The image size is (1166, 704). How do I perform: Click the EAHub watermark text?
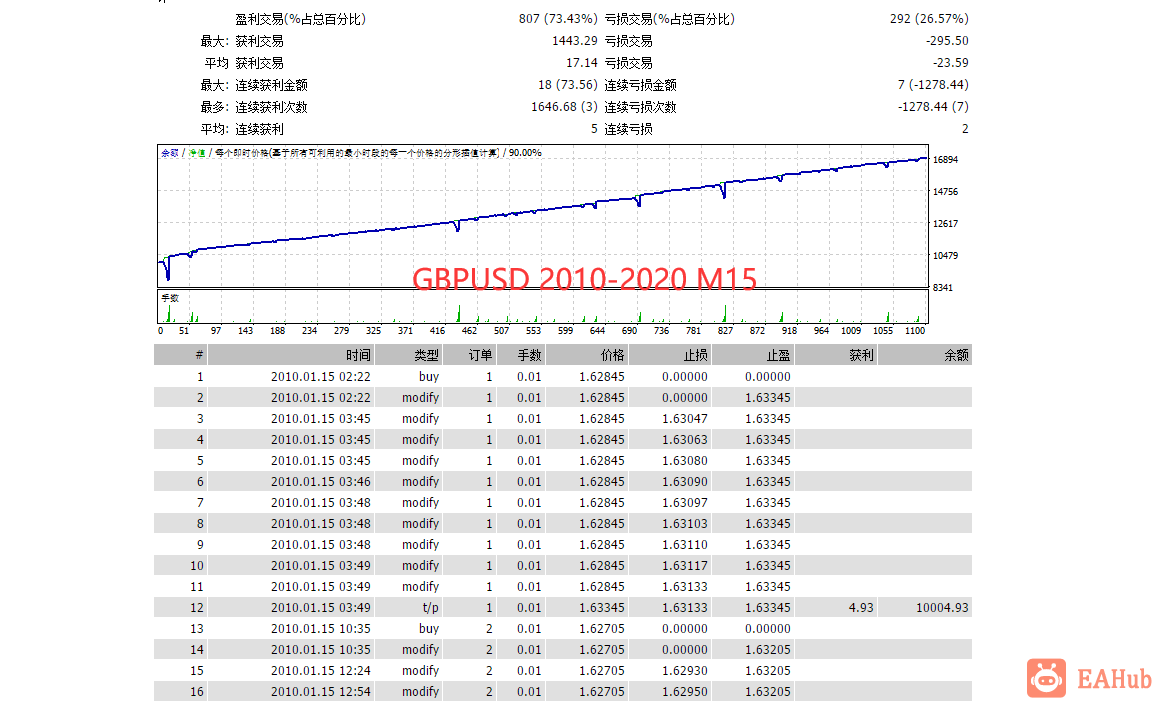1114,679
